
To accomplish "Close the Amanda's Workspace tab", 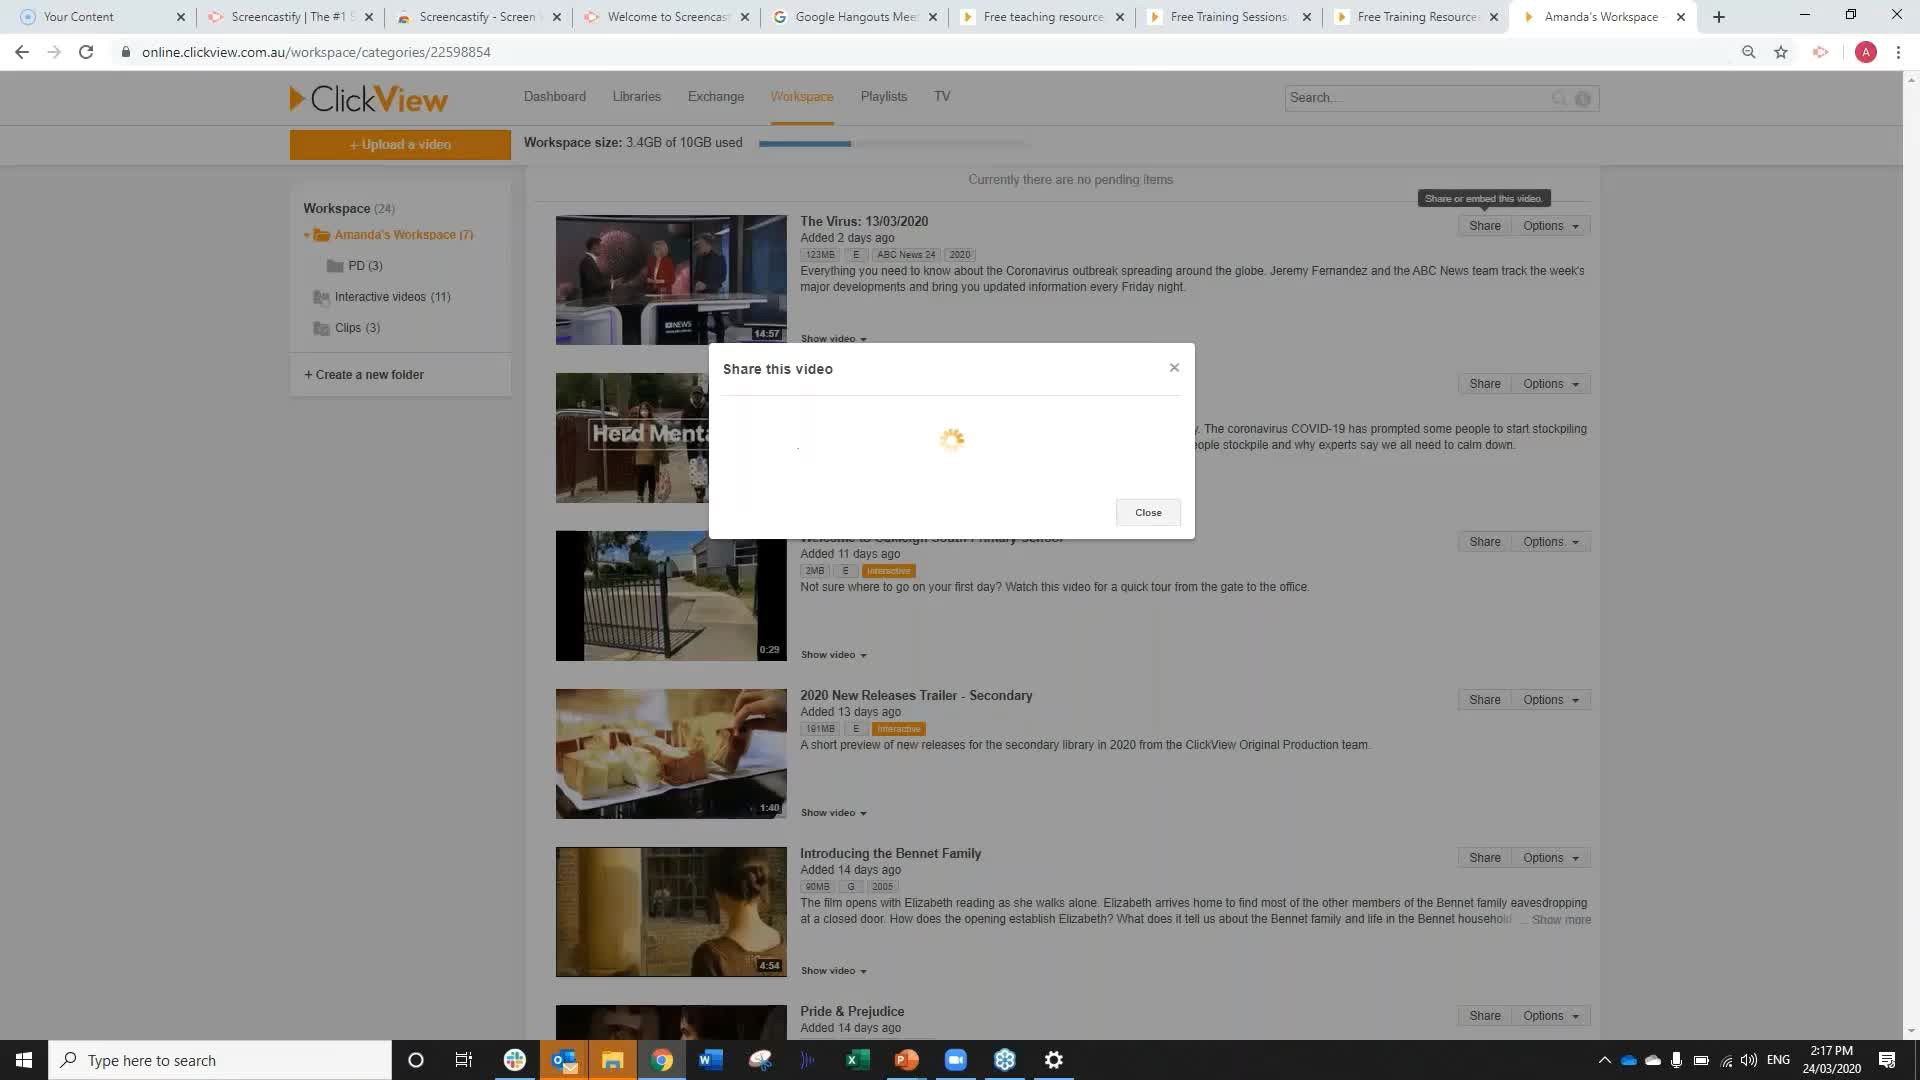I will pos(1681,17).
